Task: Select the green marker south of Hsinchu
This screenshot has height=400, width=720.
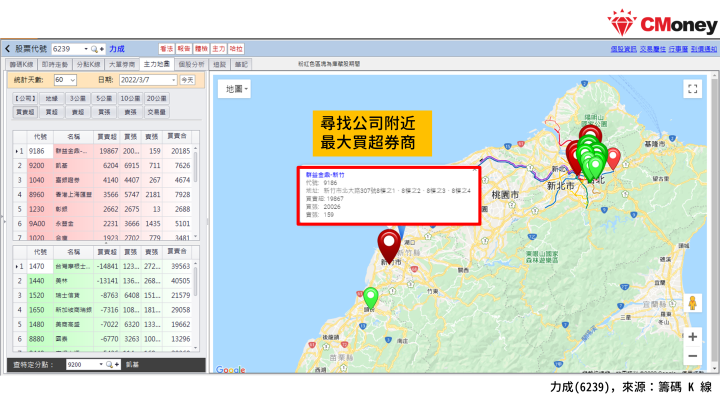Action: pos(371,298)
